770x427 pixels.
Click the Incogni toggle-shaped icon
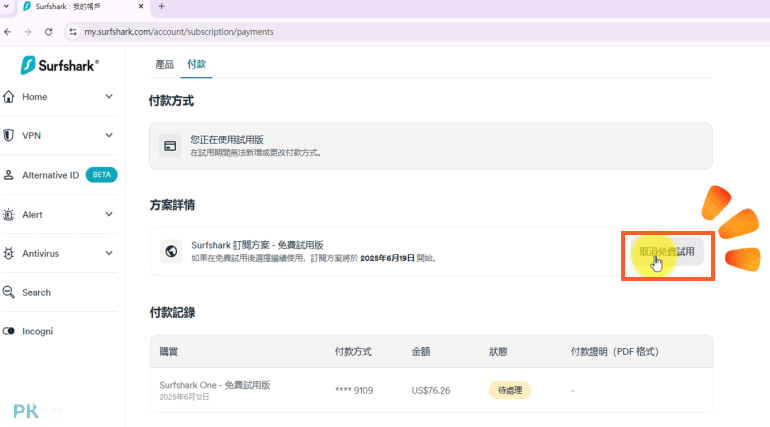coord(8,331)
